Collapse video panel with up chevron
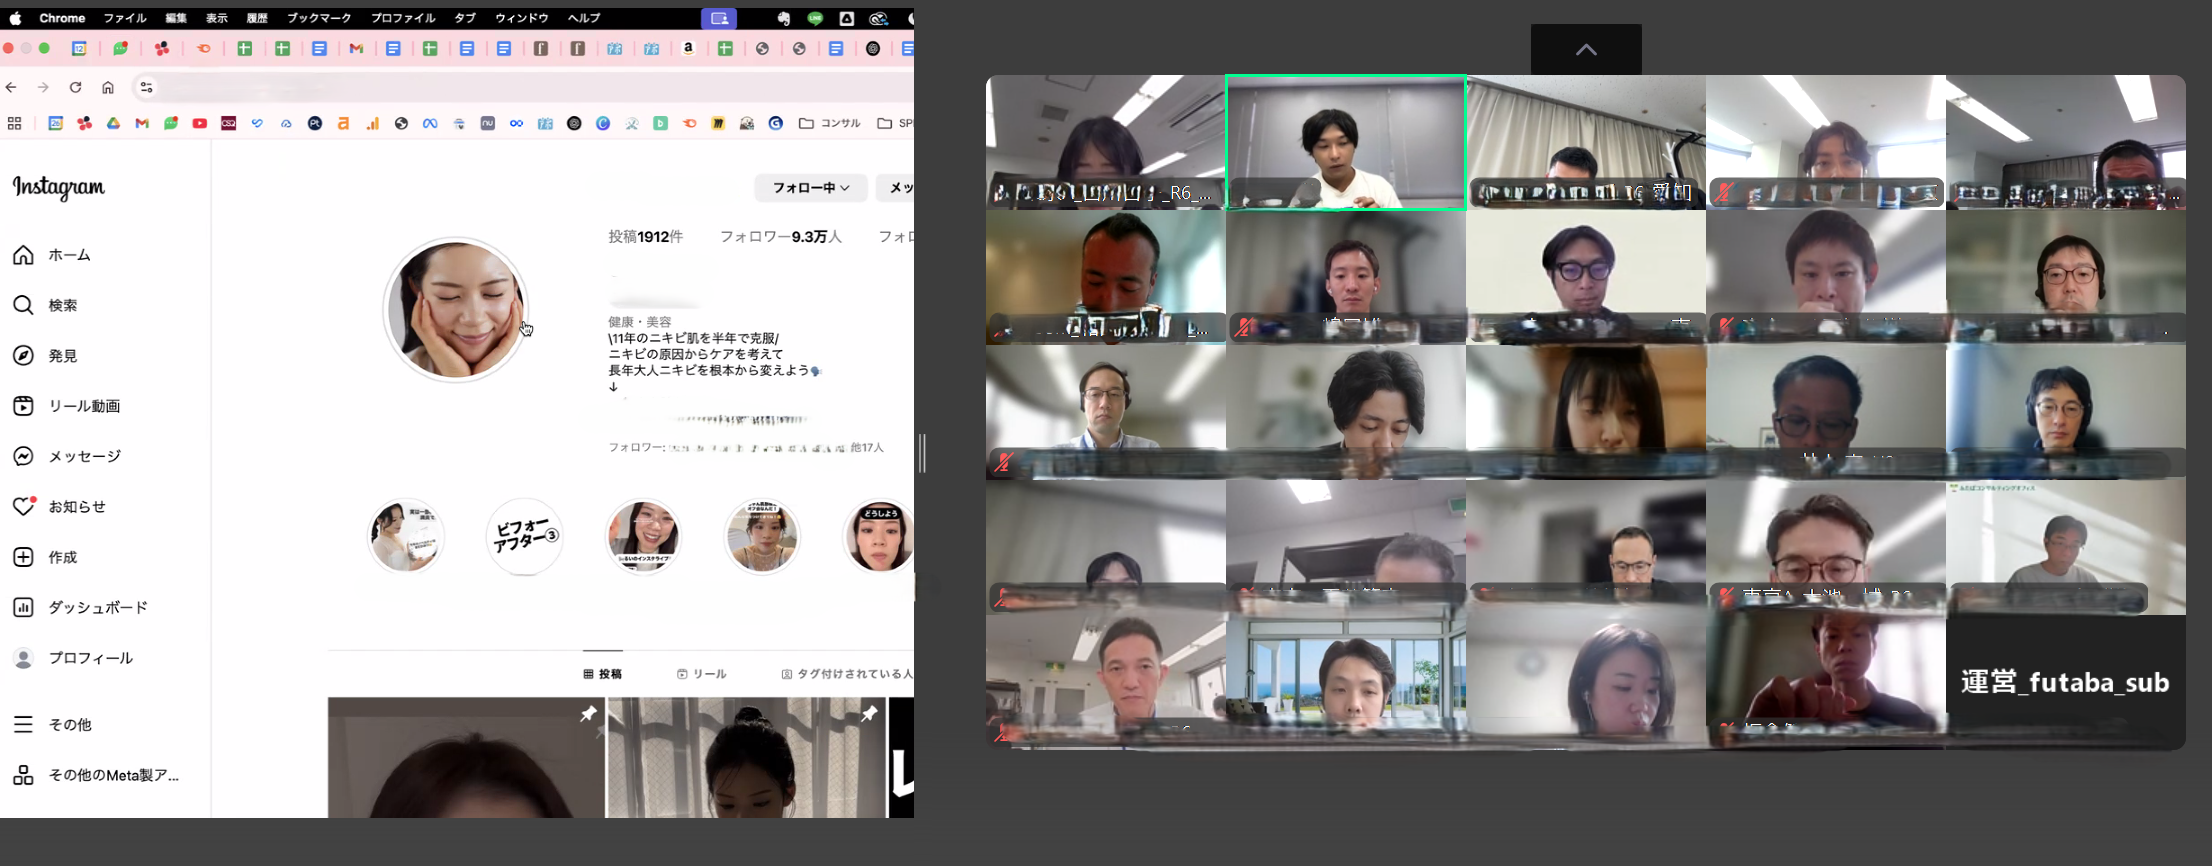Viewport: 2212px width, 866px height. (x=1585, y=50)
